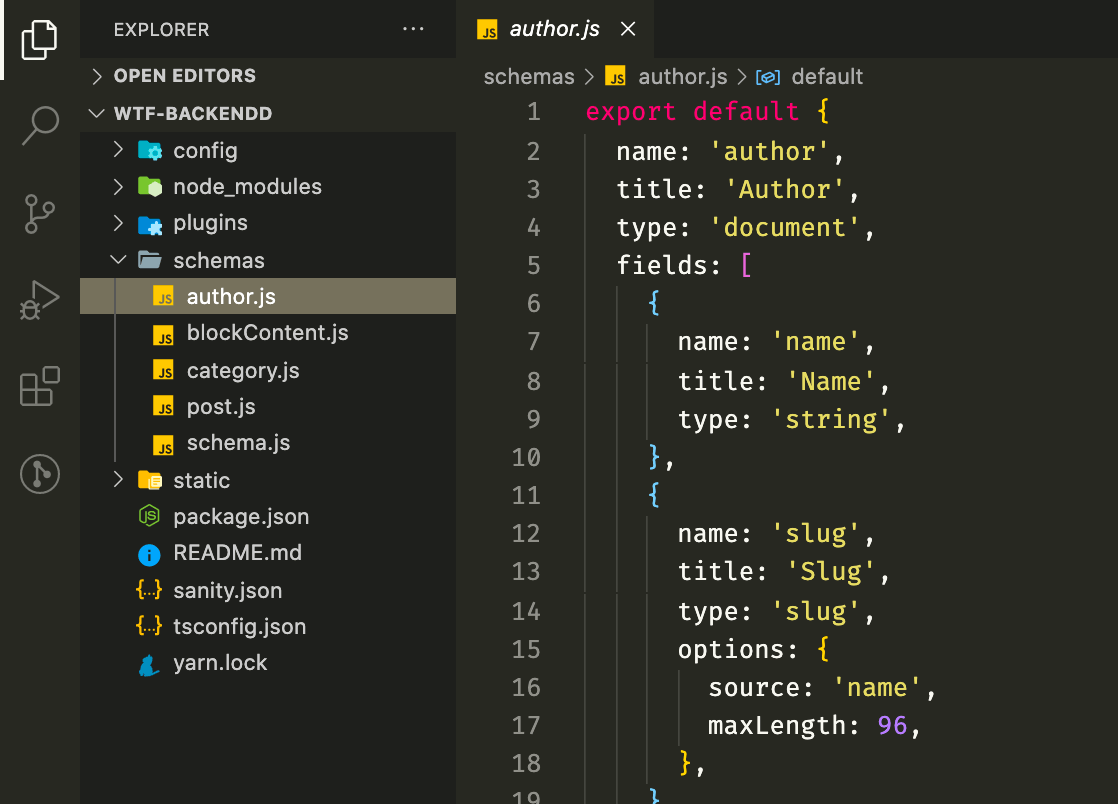Image resolution: width=1118 pixels, height=804 pixels.
Task: Expand the node_modules folder
Action: point(247,187)
